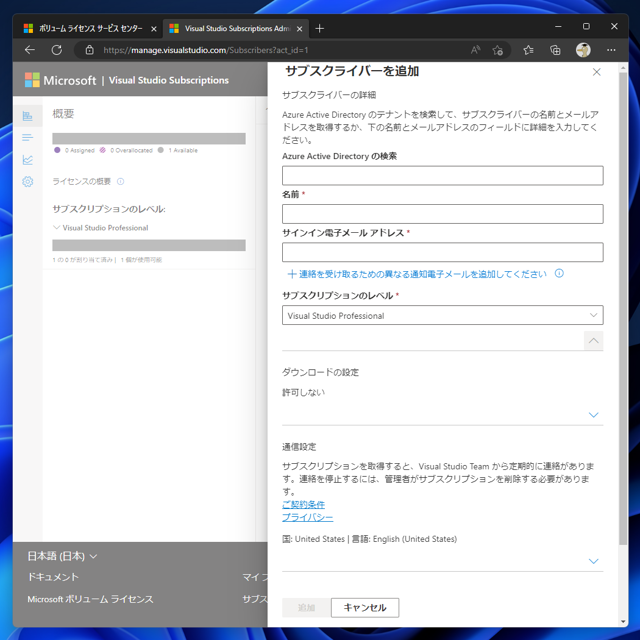Click the browser profile avatar
Viewport: 640px width, 640px height.
click(583, 50)
